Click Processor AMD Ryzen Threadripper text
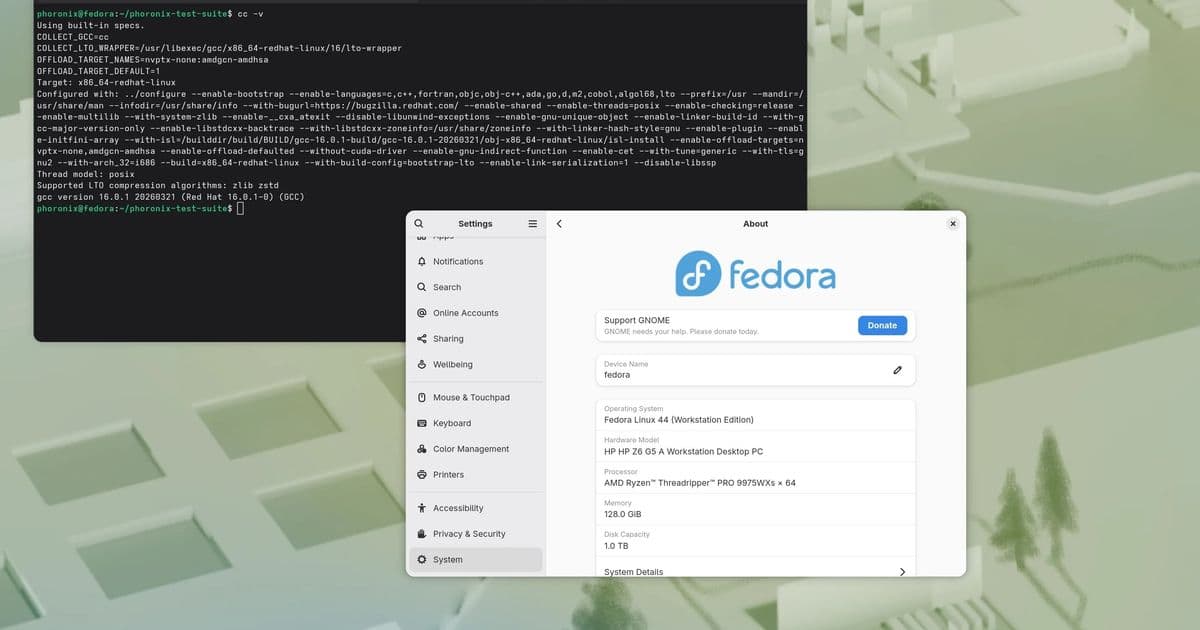 (700, 483)
